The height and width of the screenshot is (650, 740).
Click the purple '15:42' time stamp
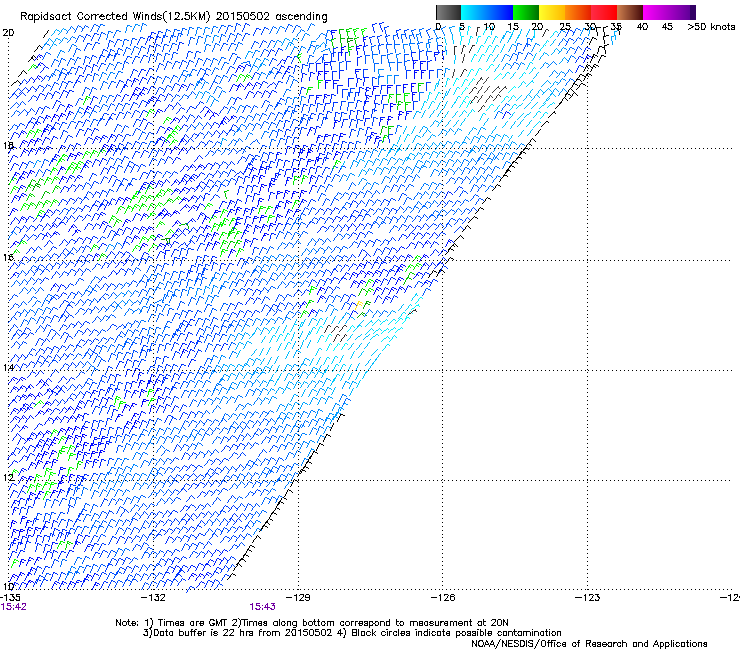[x=14, y=607]
